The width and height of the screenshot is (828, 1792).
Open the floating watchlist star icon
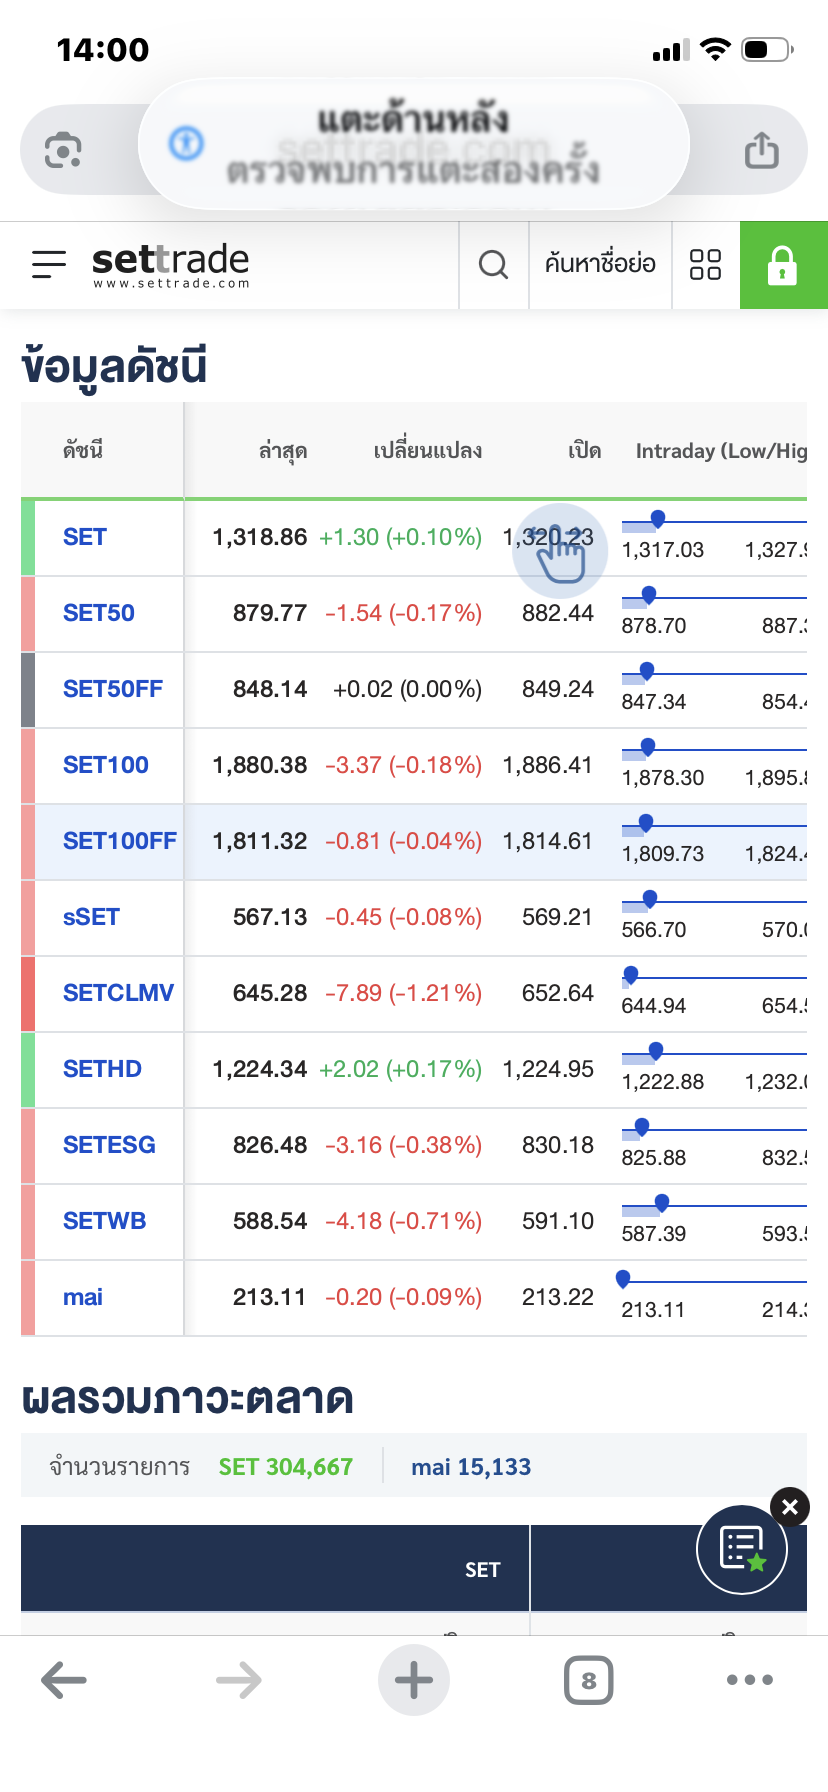pyautogui.click(x=742, y=1549)
